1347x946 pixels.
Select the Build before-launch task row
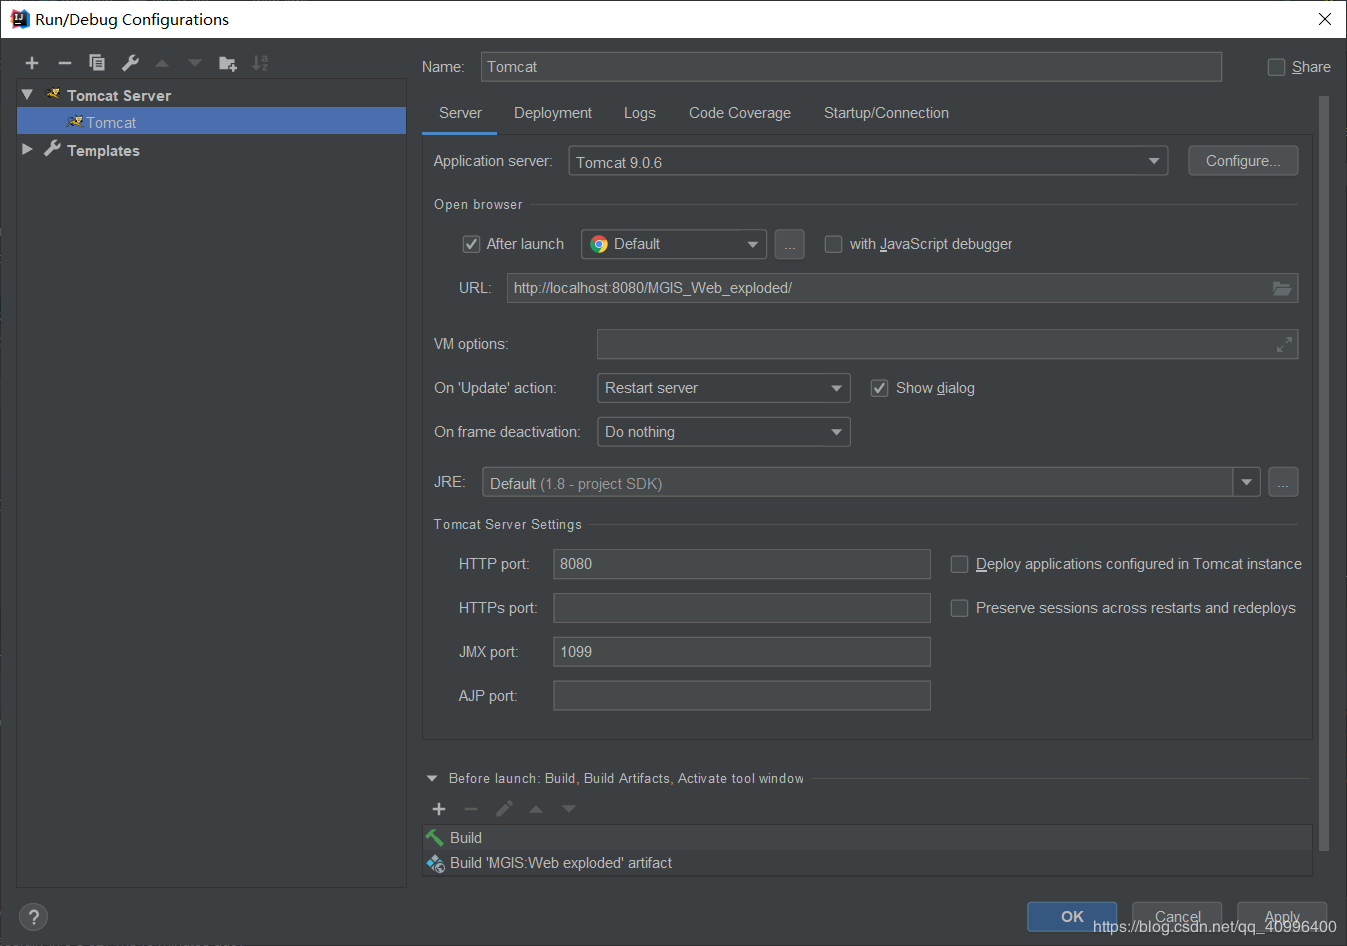coord(867,838)
